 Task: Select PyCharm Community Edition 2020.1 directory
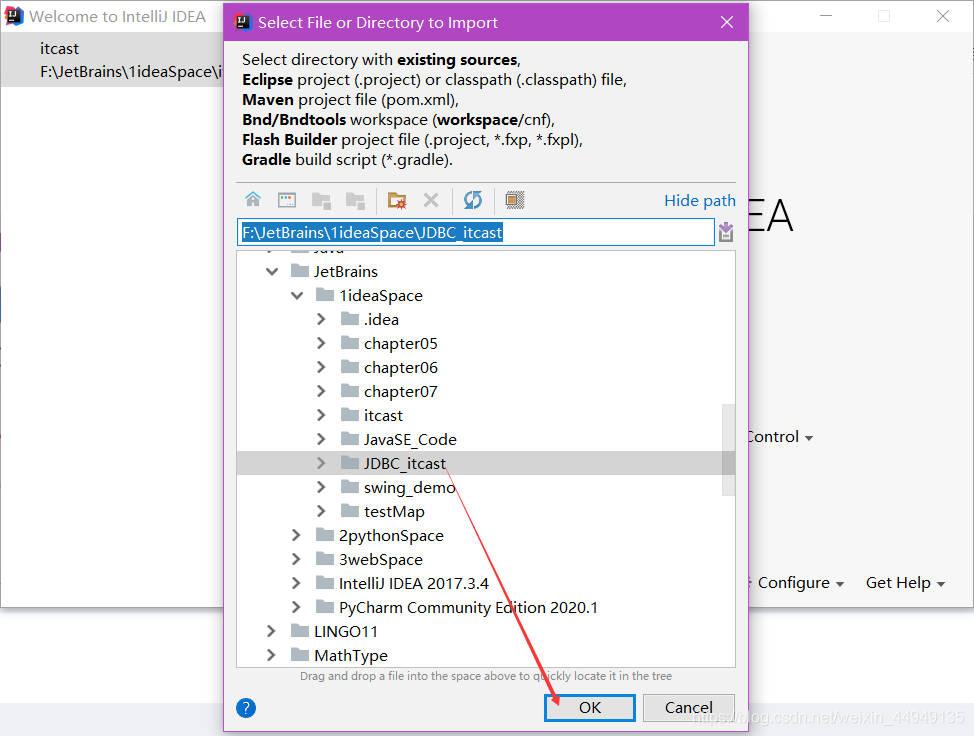pos(468,607)
